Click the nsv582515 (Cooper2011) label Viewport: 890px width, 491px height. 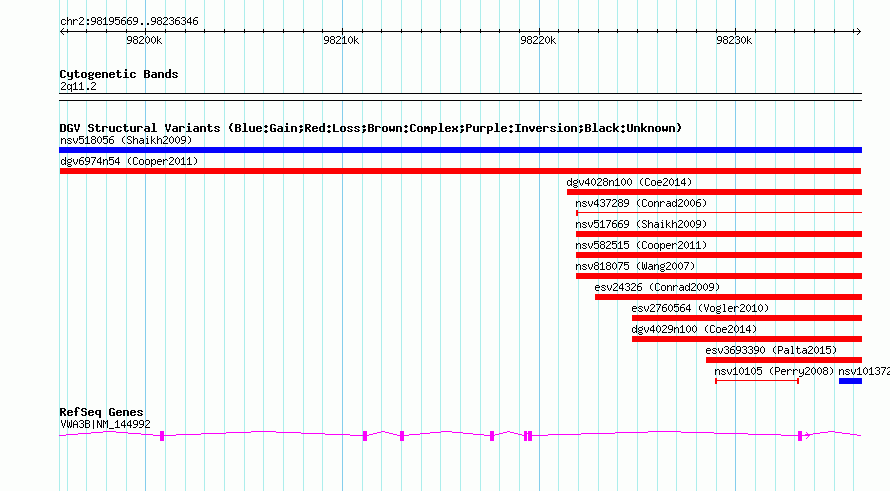tap(641, 245)
